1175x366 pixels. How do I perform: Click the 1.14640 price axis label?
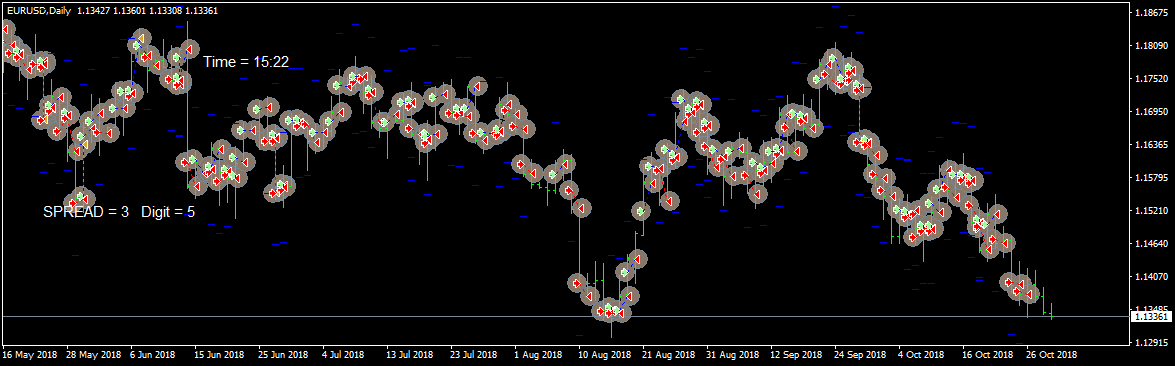pyautogui.click(x=1151, y=244)
